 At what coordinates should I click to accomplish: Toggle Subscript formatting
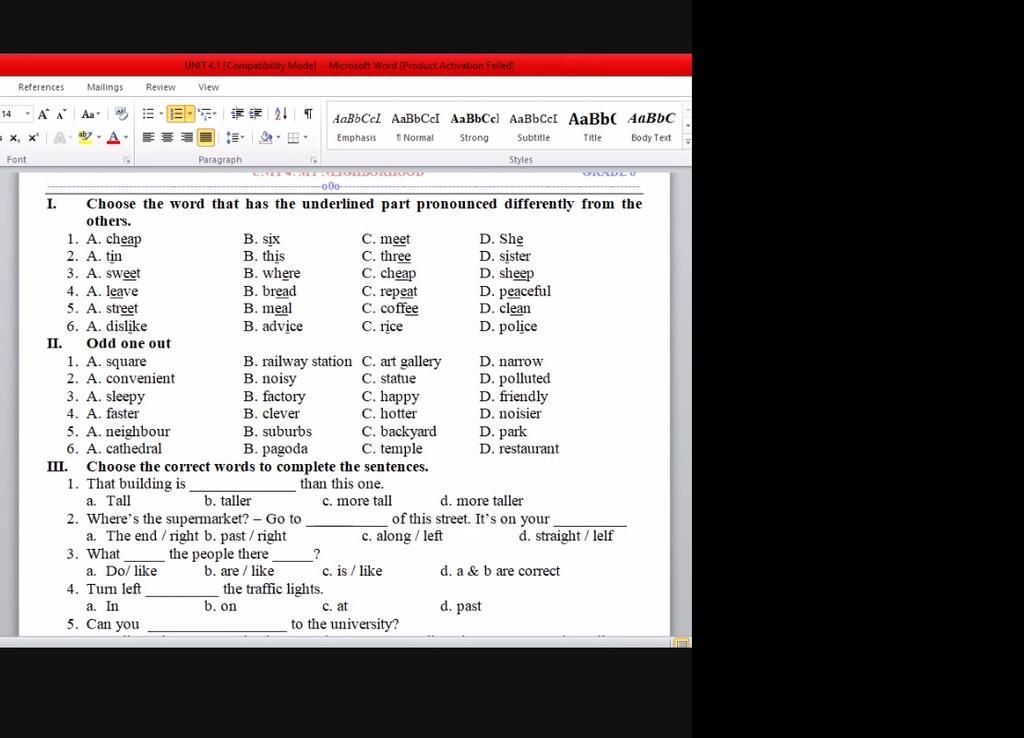tap(14, 138)
